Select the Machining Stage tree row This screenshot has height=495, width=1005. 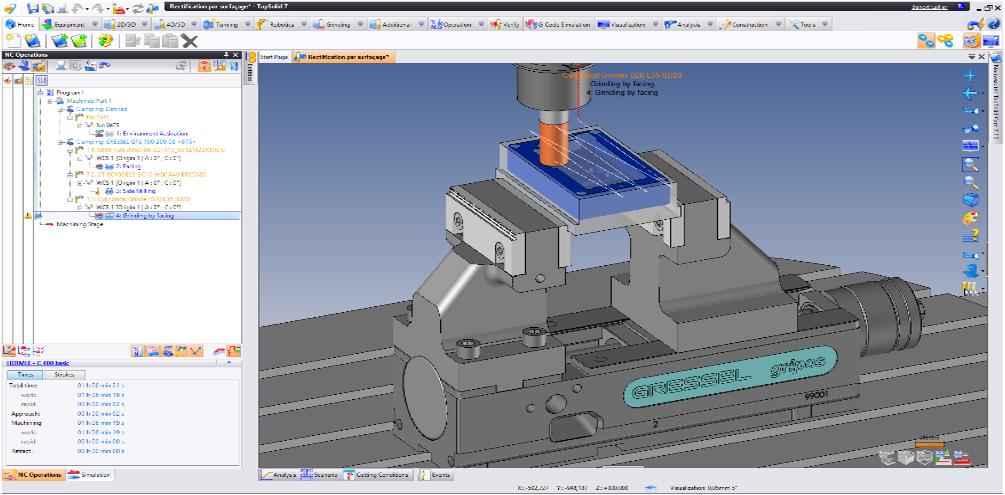79,224
